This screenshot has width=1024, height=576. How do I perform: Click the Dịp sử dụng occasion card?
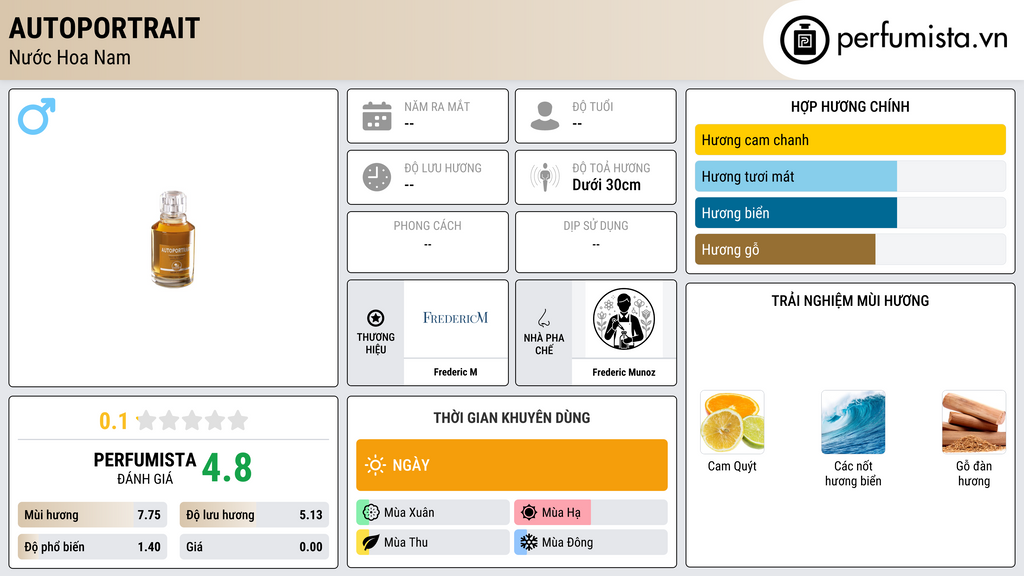pos(596,242)
